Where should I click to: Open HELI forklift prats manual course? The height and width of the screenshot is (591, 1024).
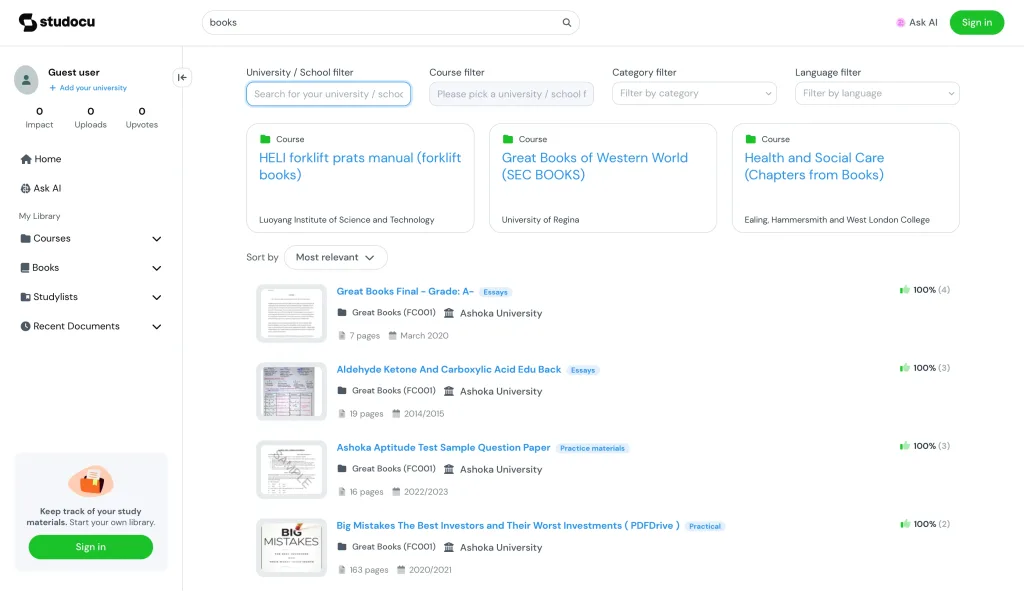click(x=360, y=166)
